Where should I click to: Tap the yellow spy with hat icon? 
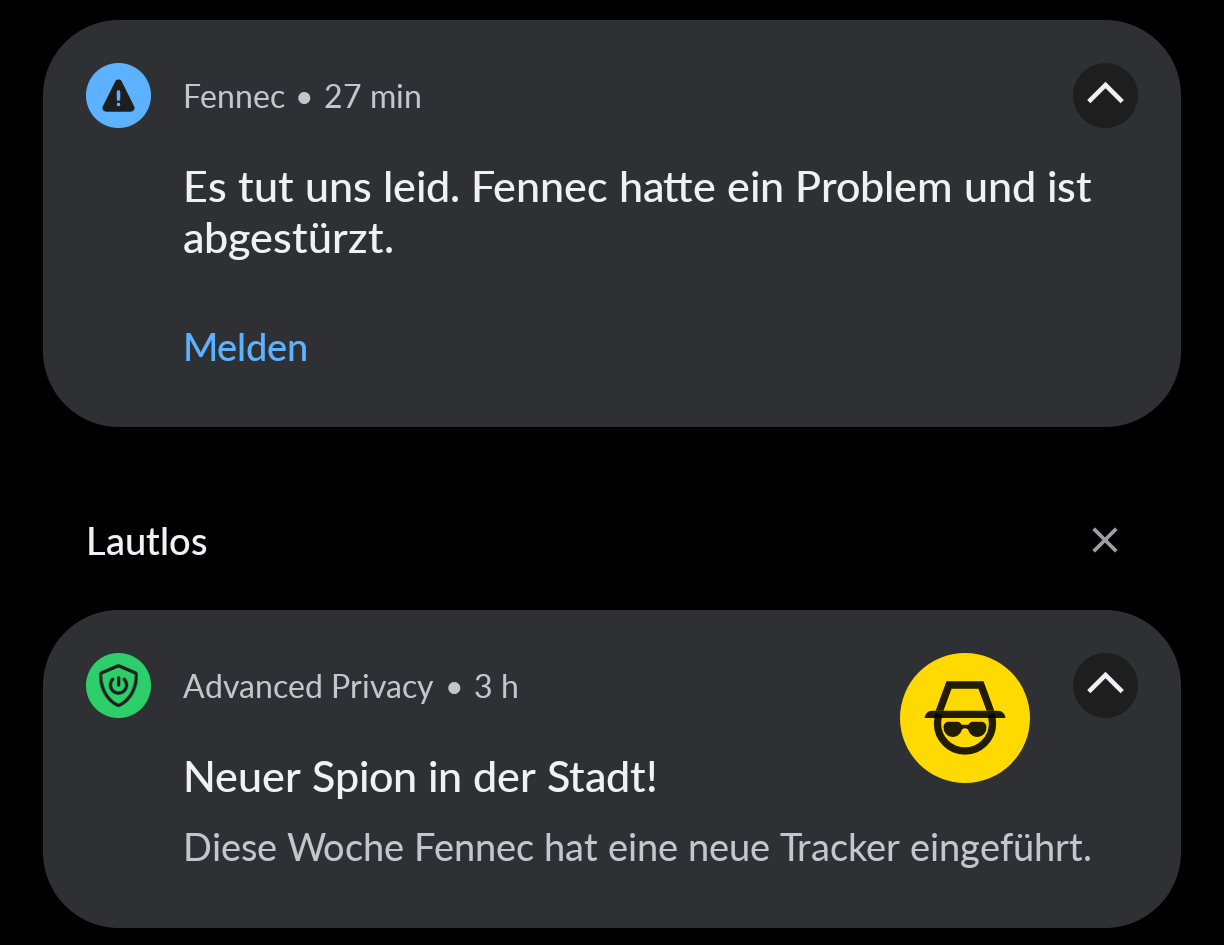(x=964, y=718)
